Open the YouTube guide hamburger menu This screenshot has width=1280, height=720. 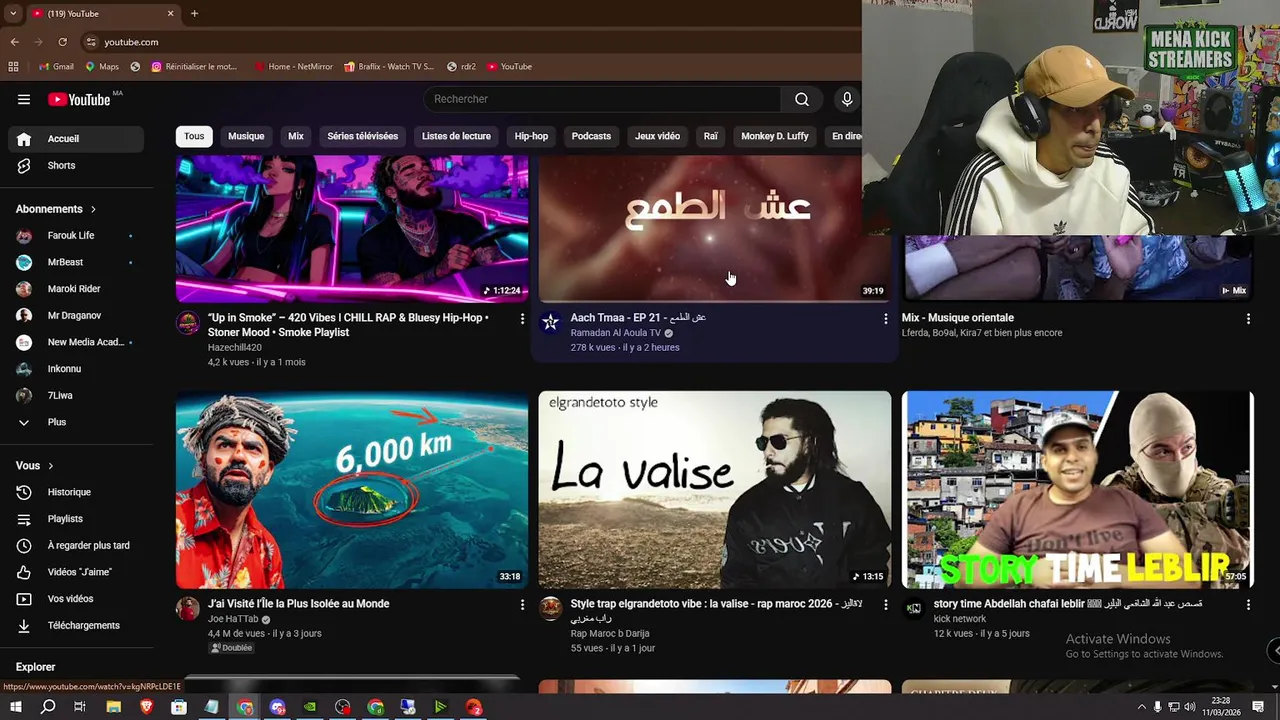pyautogui.click(x=24, y=99)
